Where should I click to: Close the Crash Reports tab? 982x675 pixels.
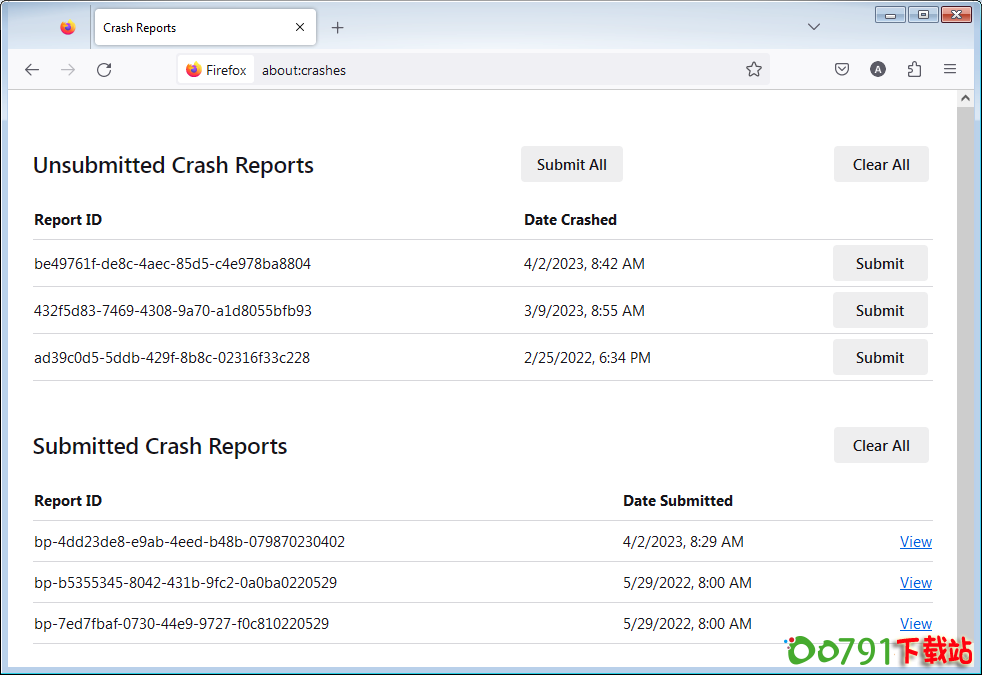pos(300,28)
